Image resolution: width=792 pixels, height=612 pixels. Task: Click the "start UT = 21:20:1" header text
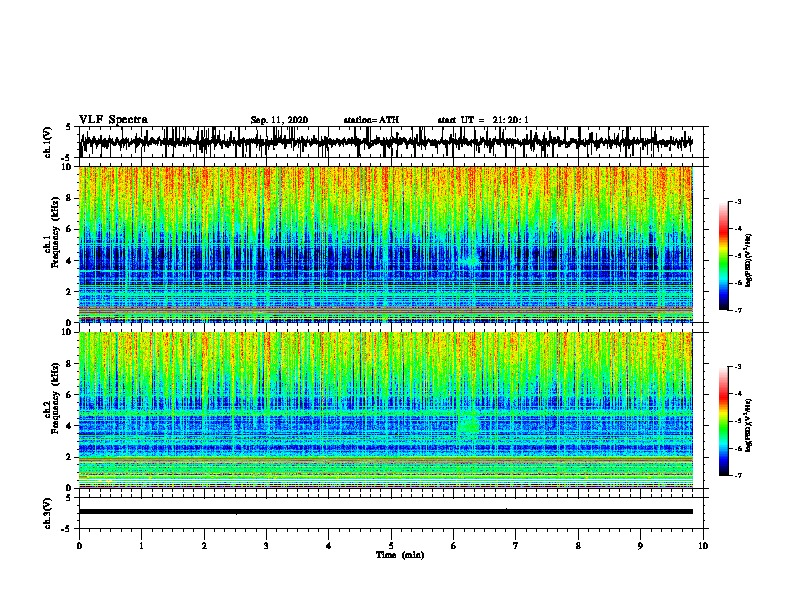coord(483,120)
